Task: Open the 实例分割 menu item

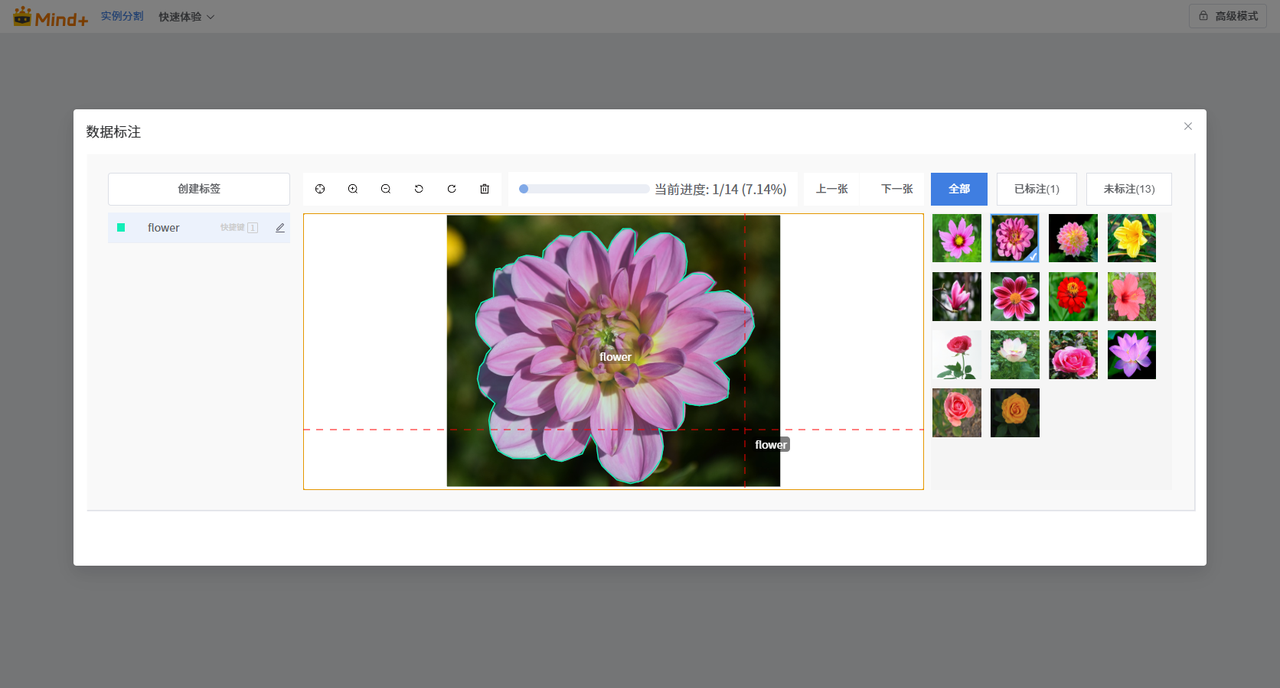Action: pos(122,17)
